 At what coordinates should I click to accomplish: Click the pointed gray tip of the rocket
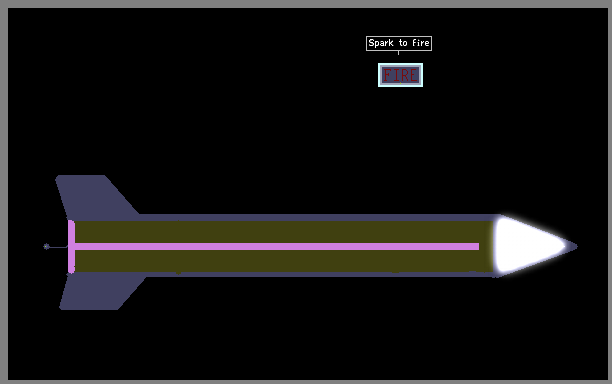572,246
